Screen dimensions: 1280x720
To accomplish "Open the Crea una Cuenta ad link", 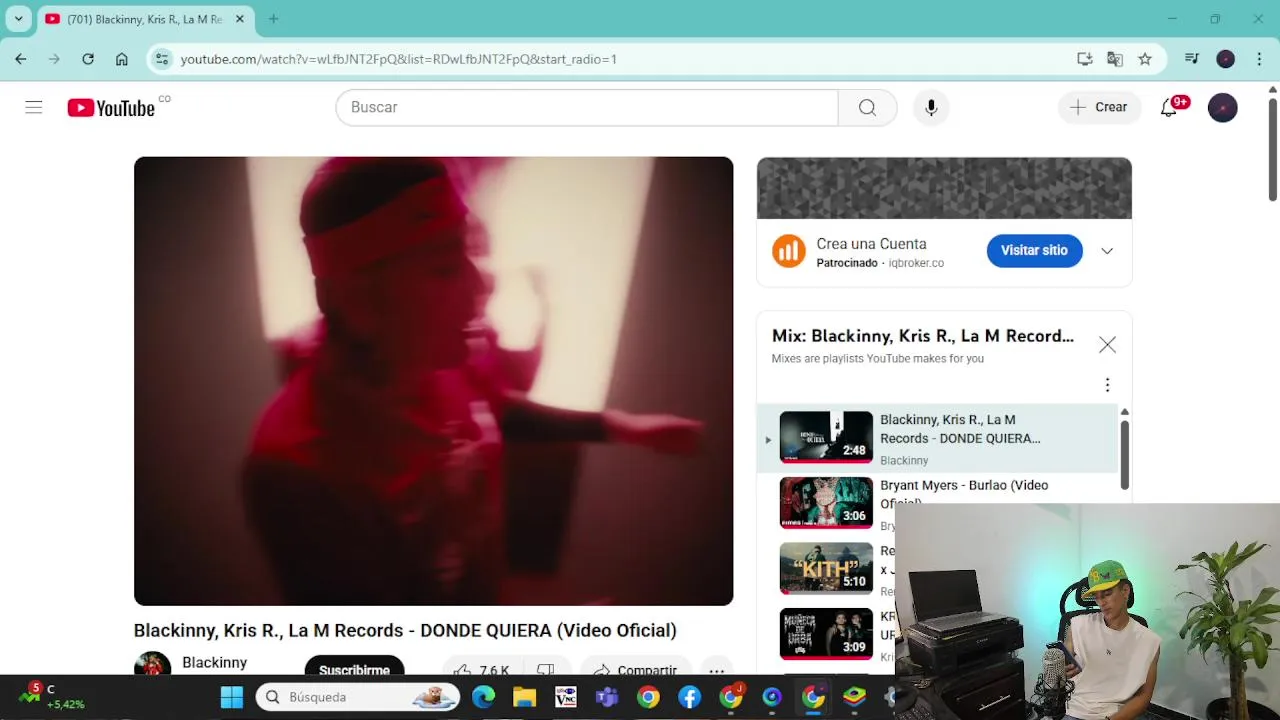I will pos(871,244).
